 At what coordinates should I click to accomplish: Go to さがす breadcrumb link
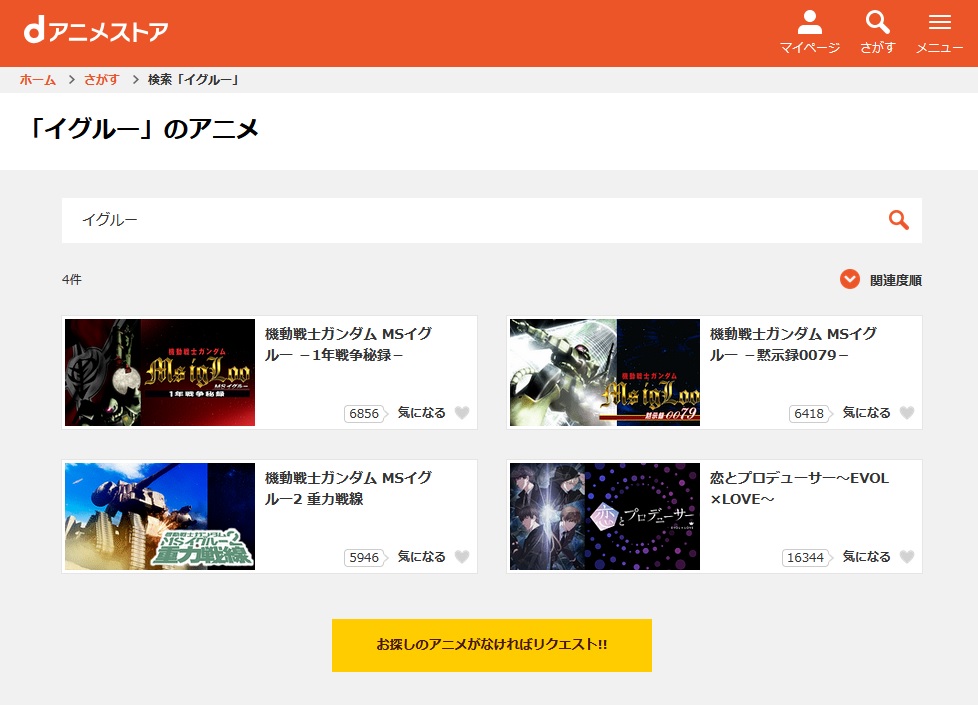tap(102, 80)
